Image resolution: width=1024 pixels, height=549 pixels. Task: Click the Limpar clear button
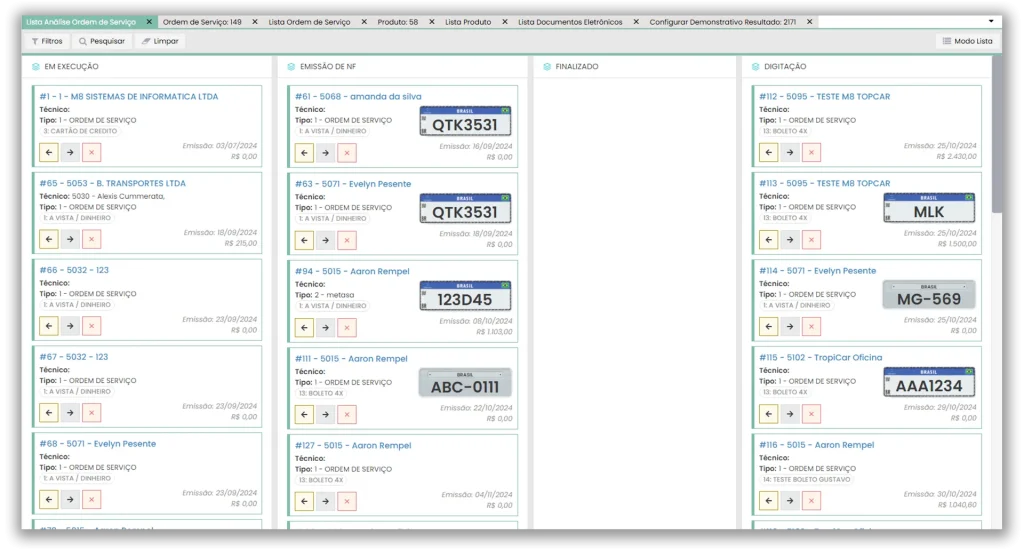point(160,41)
